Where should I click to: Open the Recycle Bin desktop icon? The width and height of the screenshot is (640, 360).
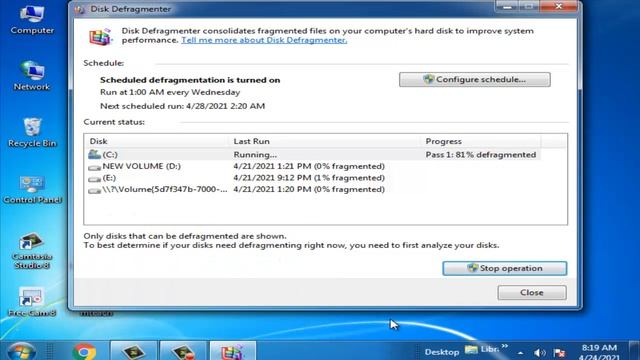(32, 132)
